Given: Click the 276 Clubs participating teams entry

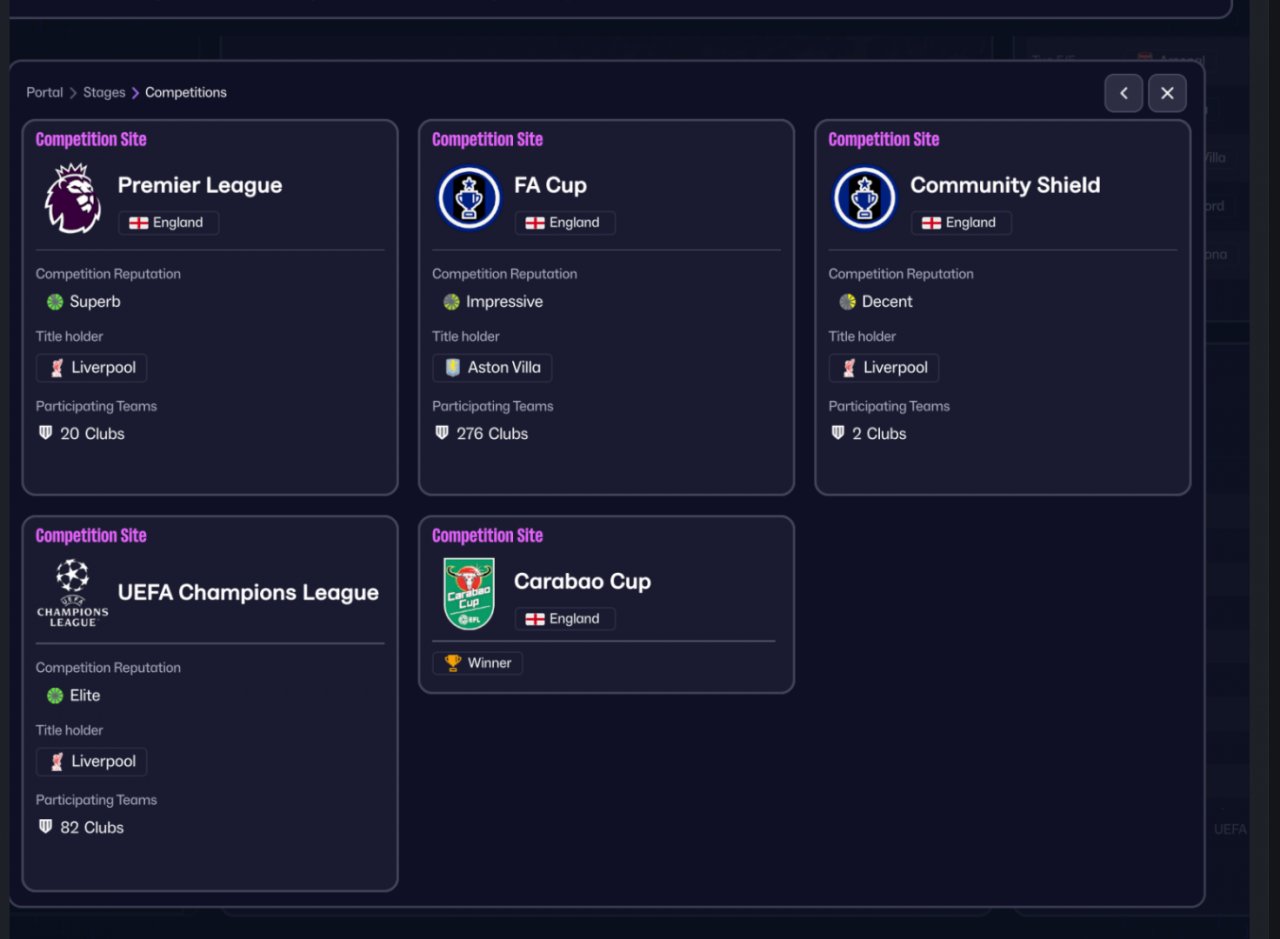Looking at the screenshot, I should (481, 434).
